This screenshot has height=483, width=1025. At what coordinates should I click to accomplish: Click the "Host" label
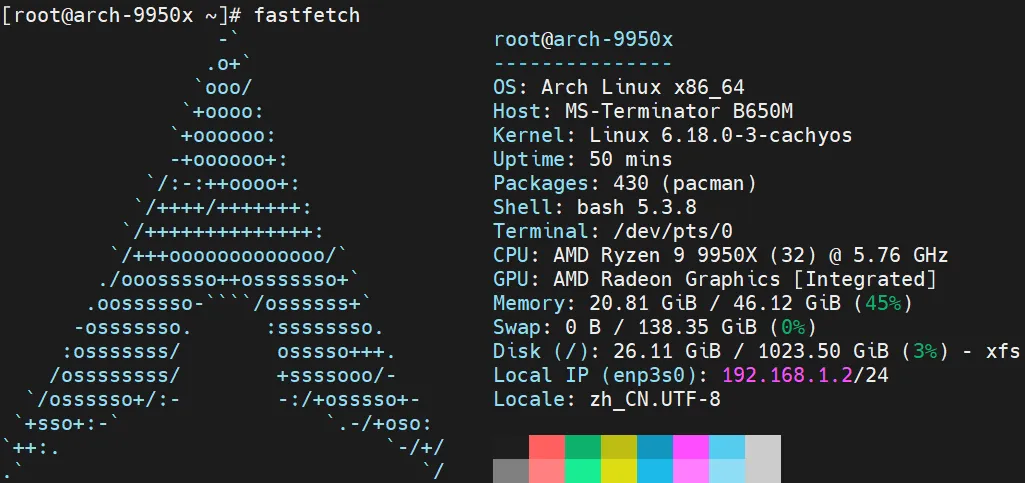pyautogui.click(x=517, y=111)
